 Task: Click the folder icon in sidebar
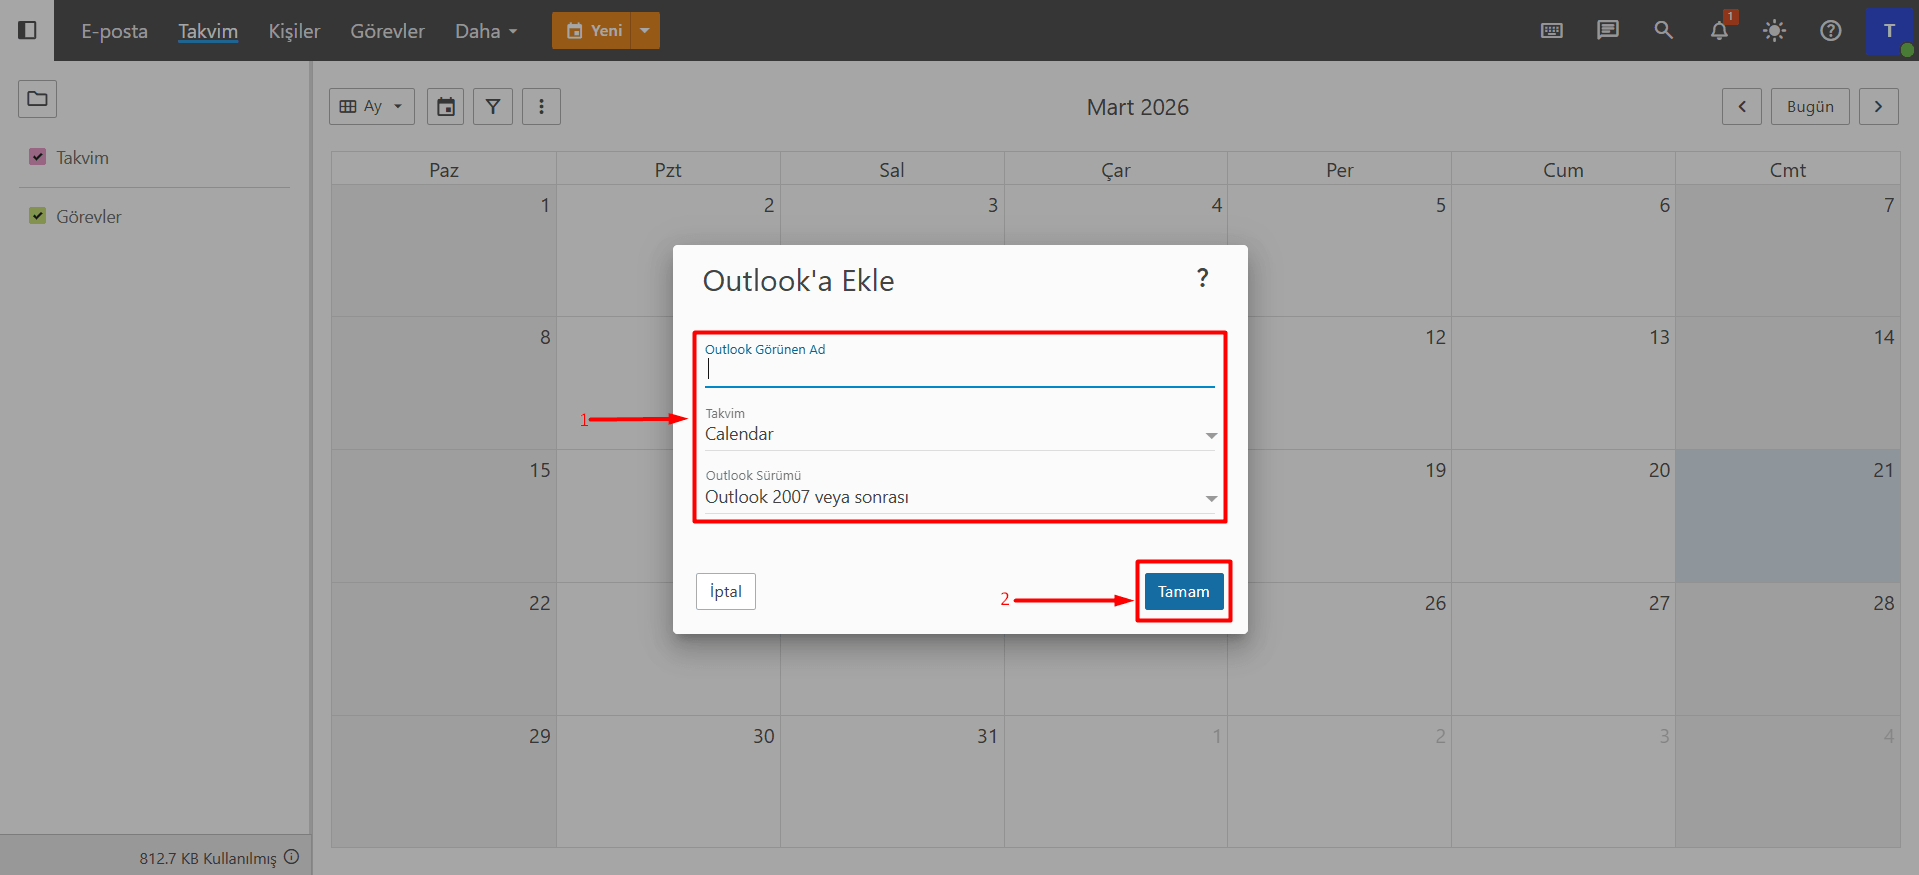click(37, 99)
